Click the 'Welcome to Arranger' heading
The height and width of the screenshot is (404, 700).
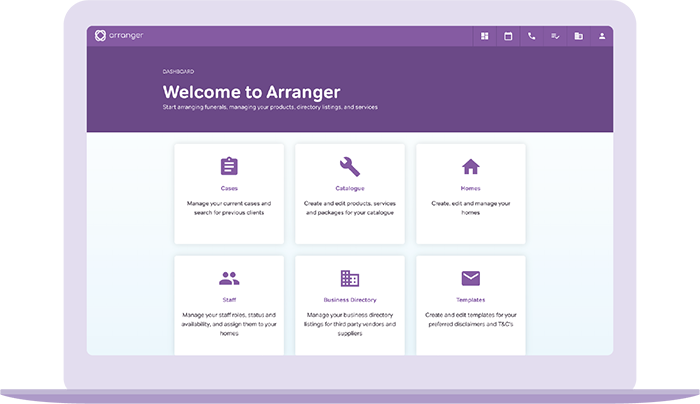251,92
